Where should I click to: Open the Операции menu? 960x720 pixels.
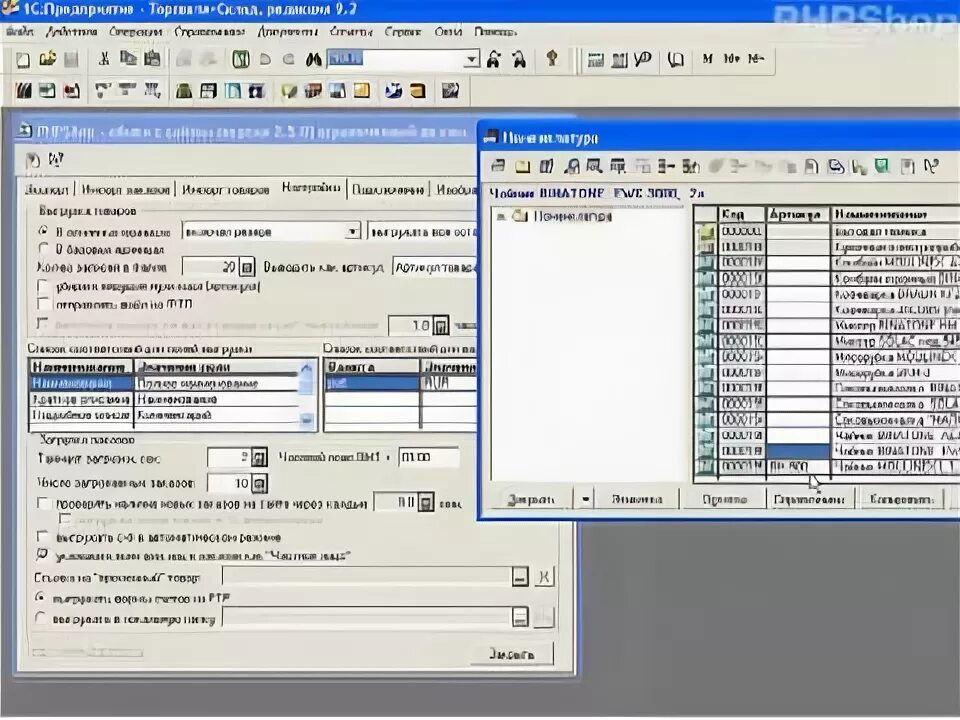pos(135,31)
